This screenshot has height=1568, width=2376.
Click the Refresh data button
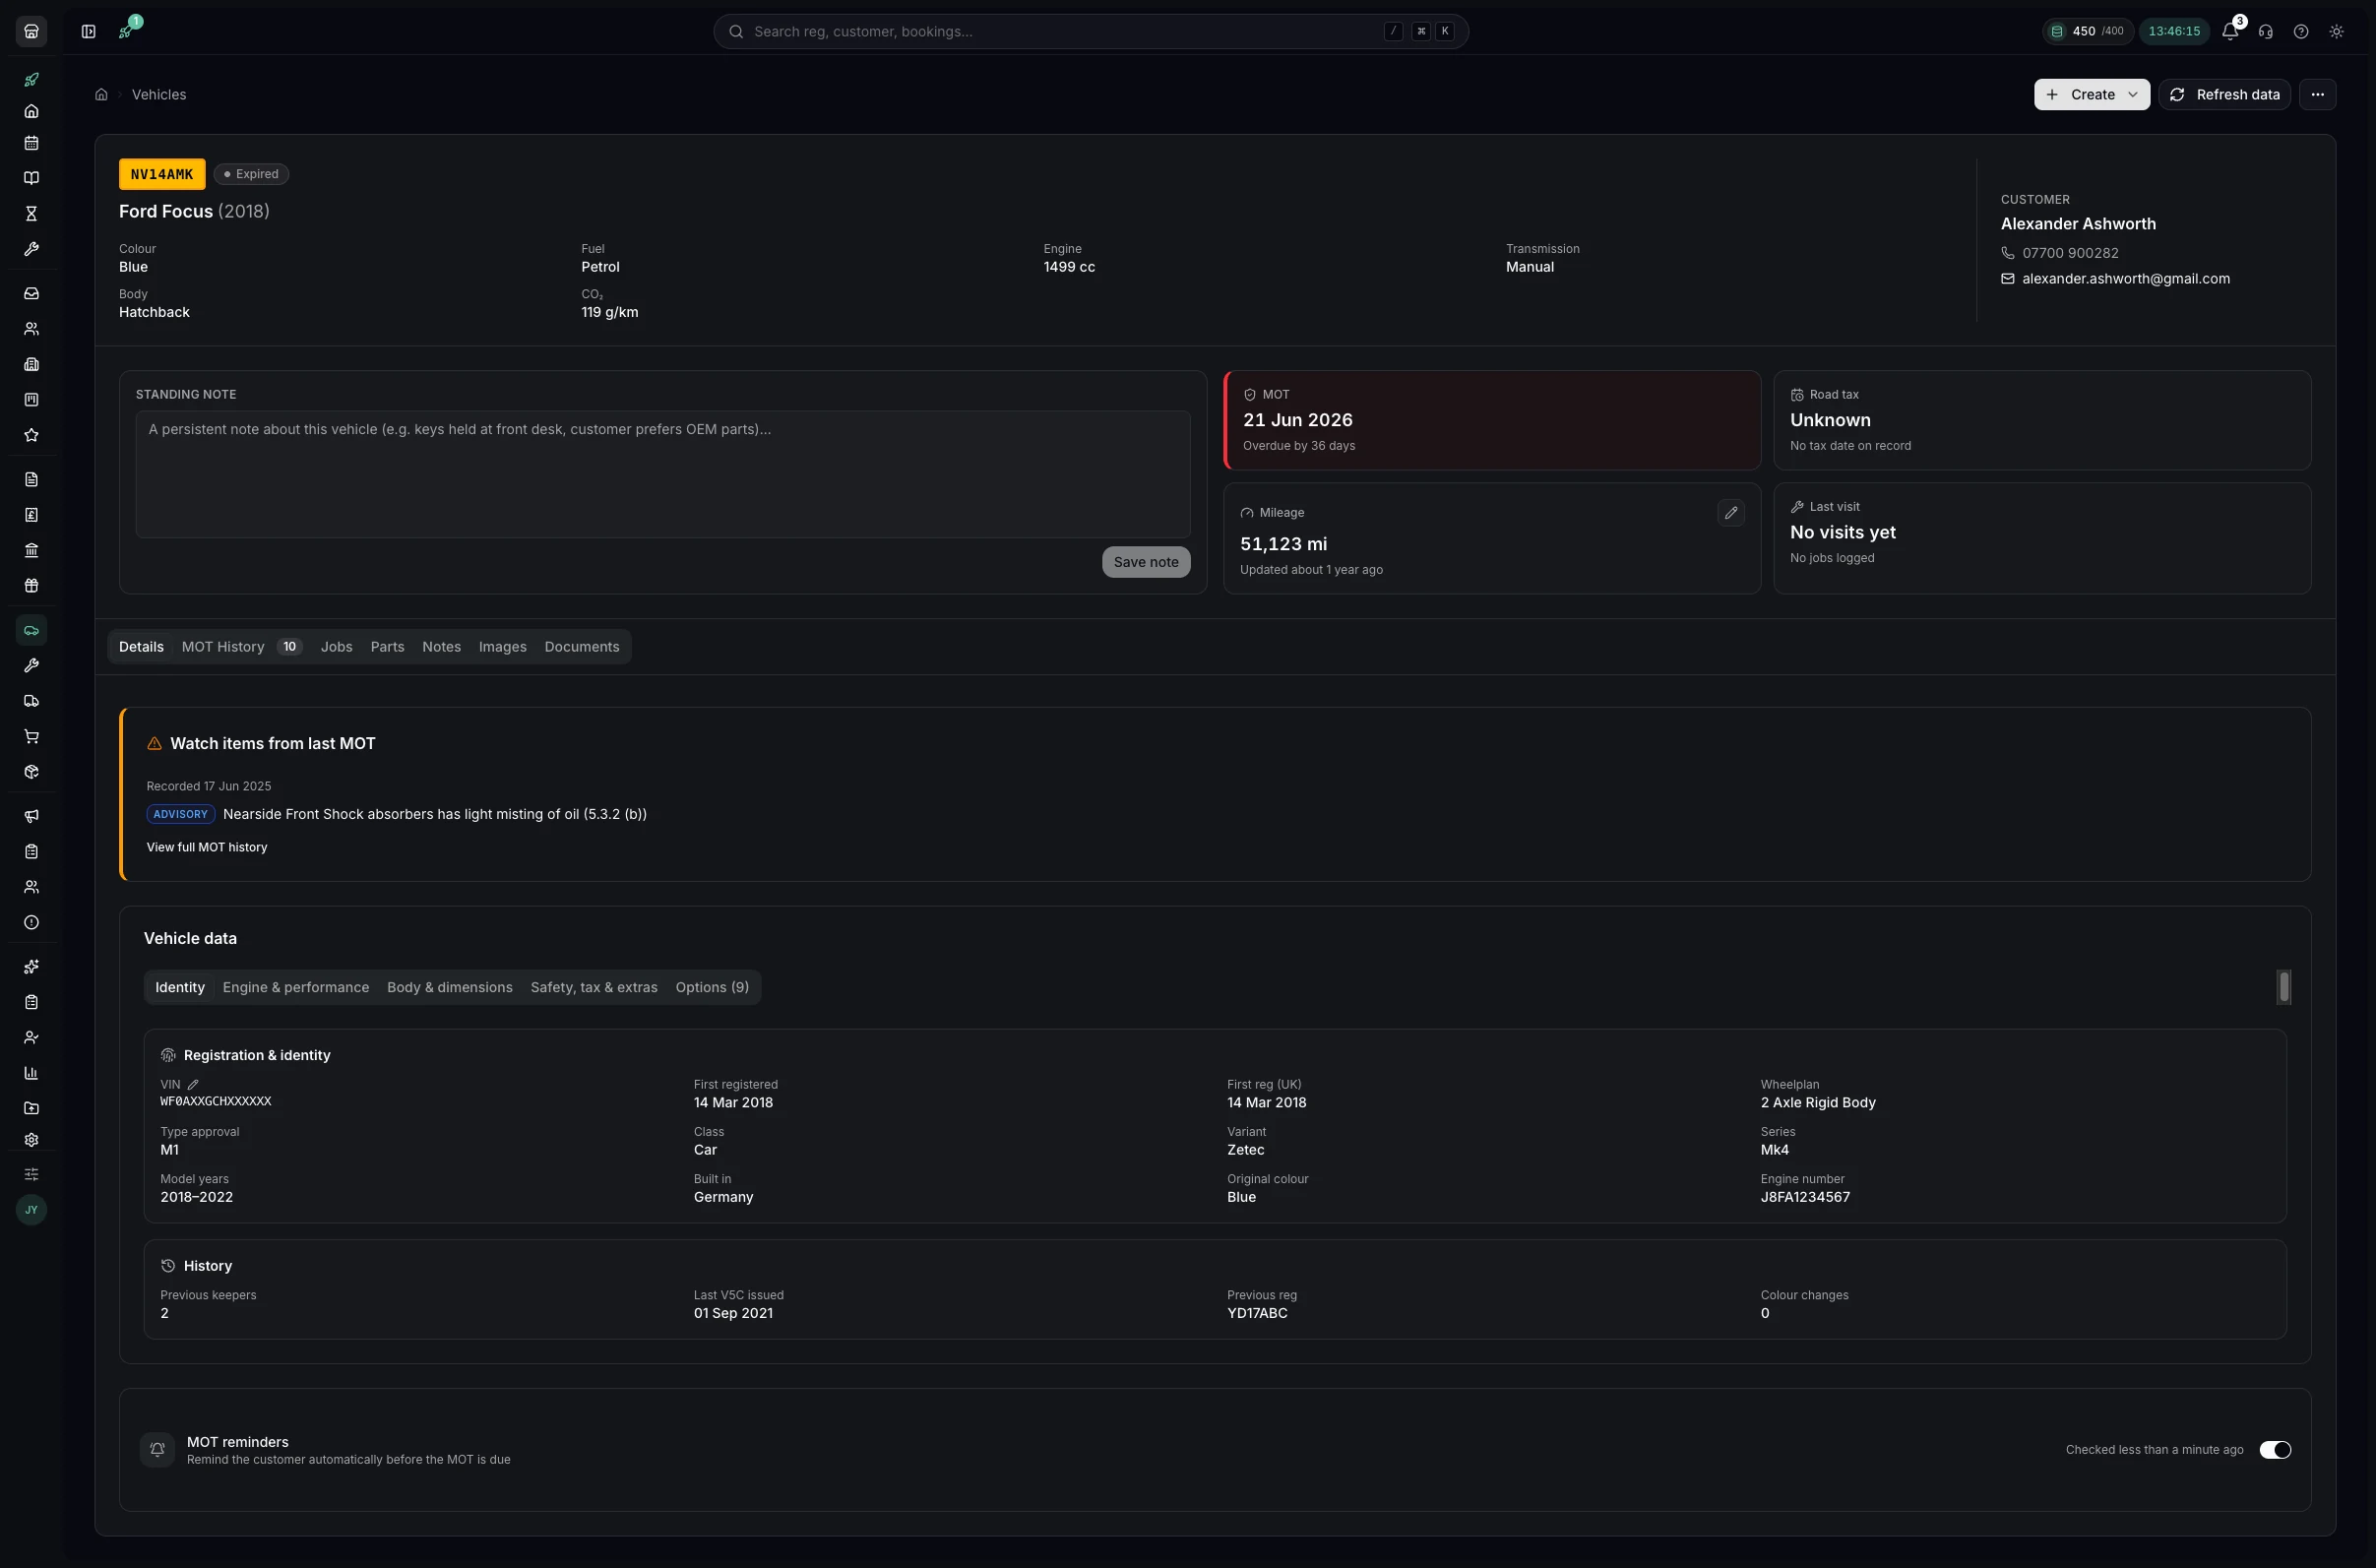pyautogui.click(x=2225, y=95)
